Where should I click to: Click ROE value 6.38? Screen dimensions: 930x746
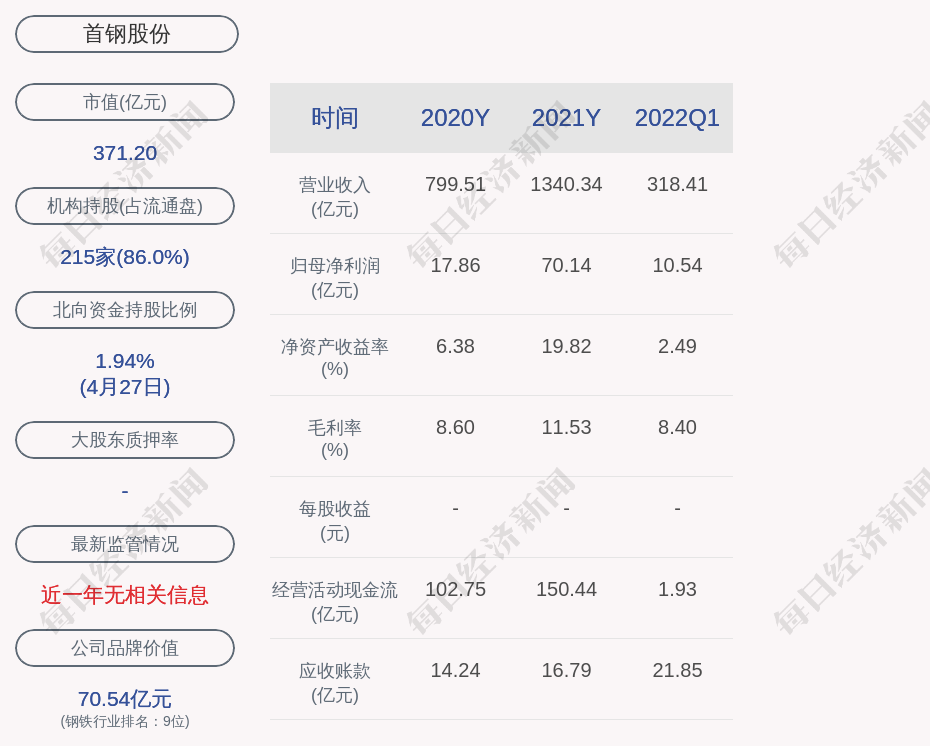point(455,346)
